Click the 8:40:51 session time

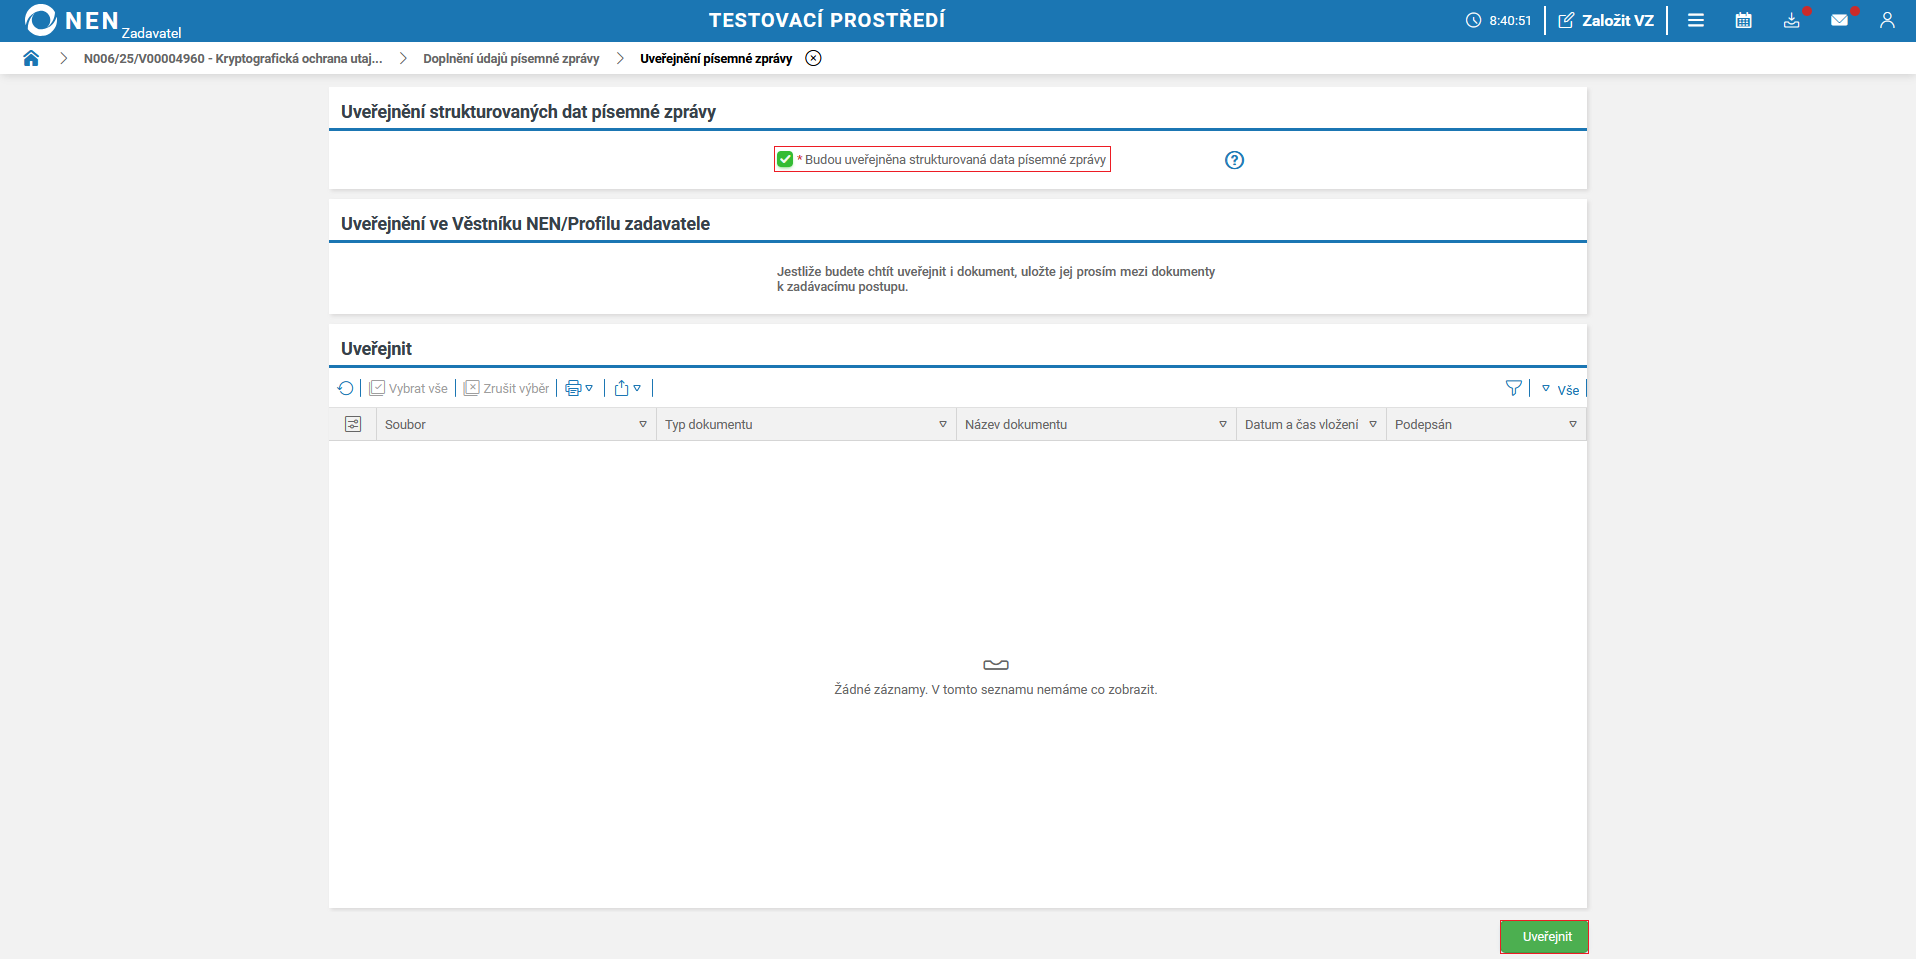1510,20
